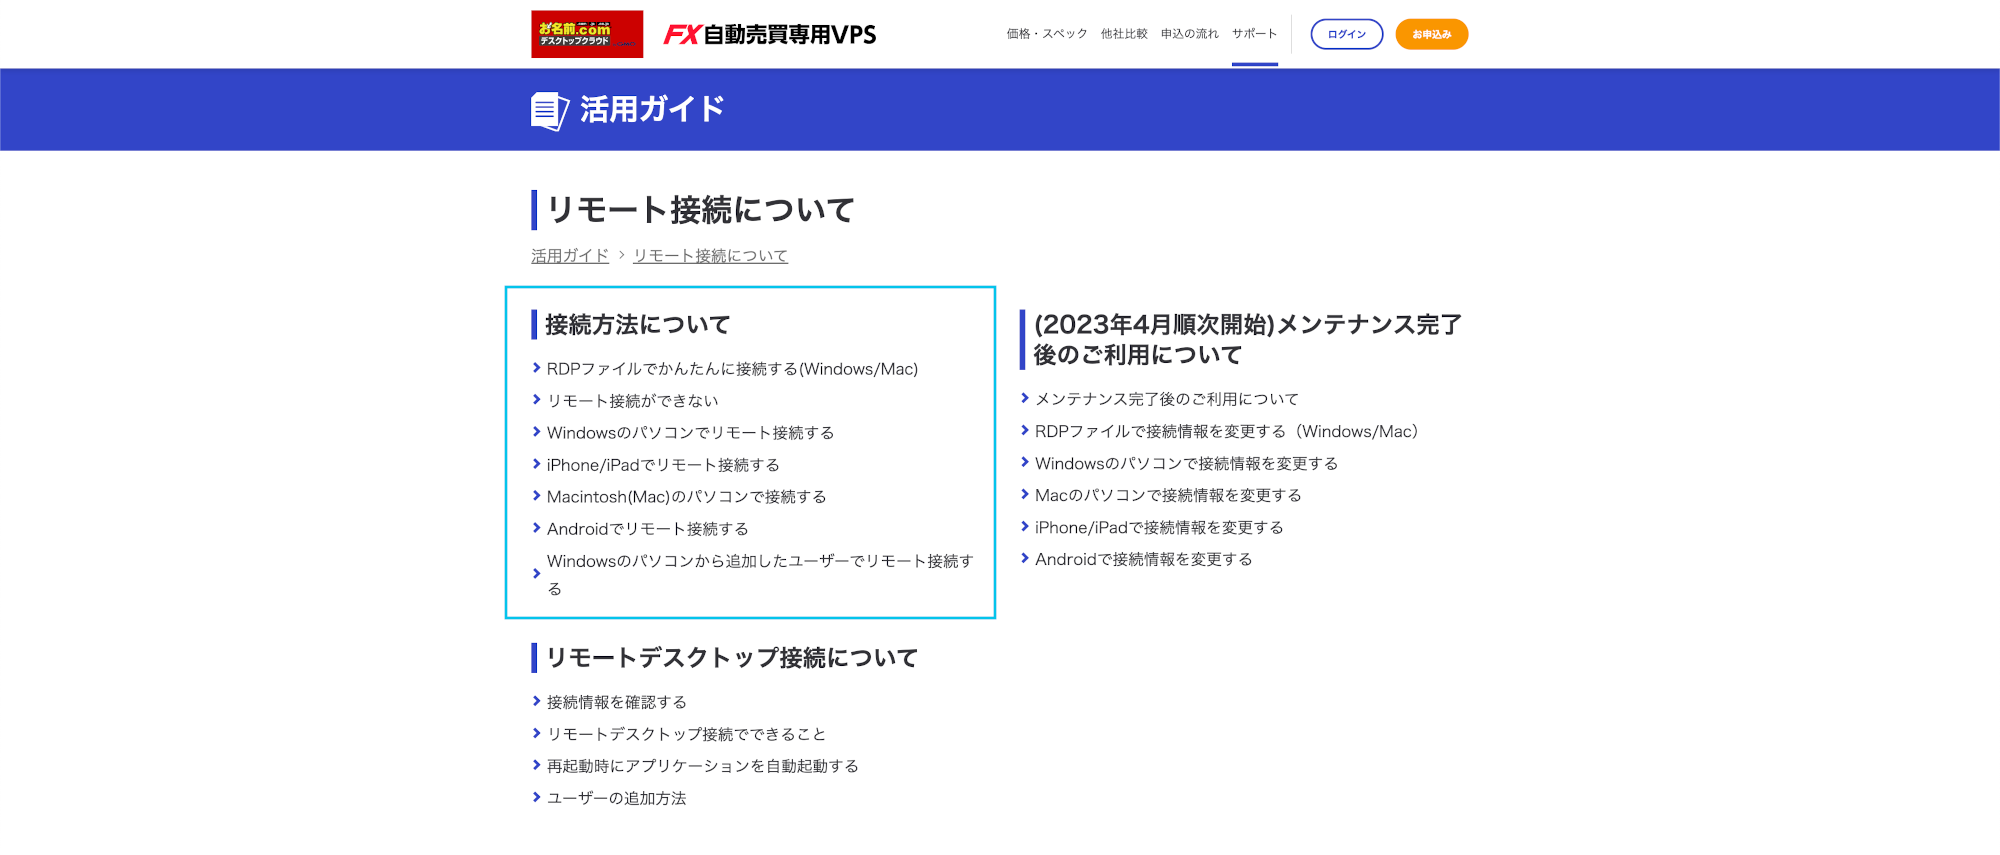Viewport: 2000px width, 855px height.
Task: Open ユーザーの追加方法 link
Action: pyautogui.click(x=616, y=798)
